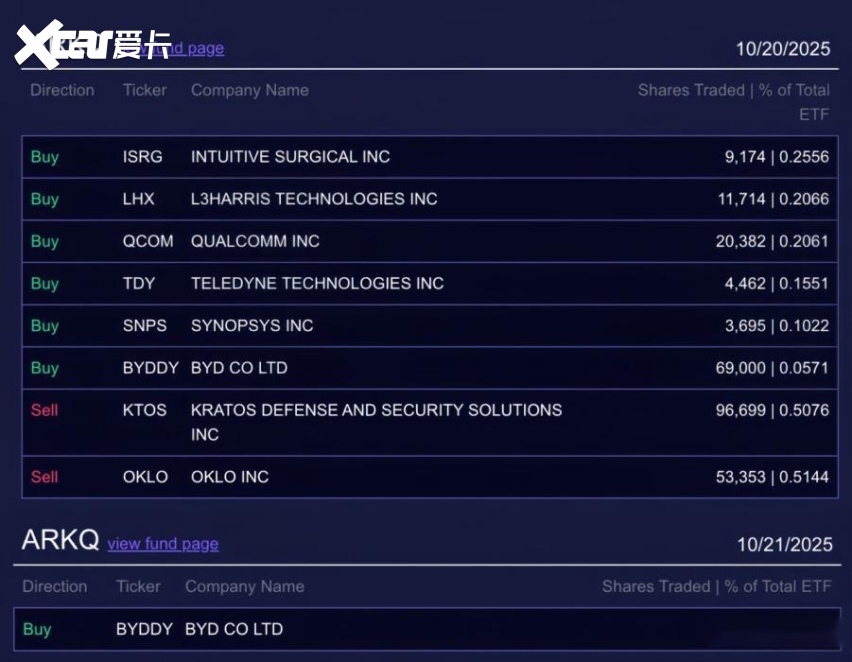
Task: Click 4,462 | 0.1551 shares value
Action: coord(776,283)
